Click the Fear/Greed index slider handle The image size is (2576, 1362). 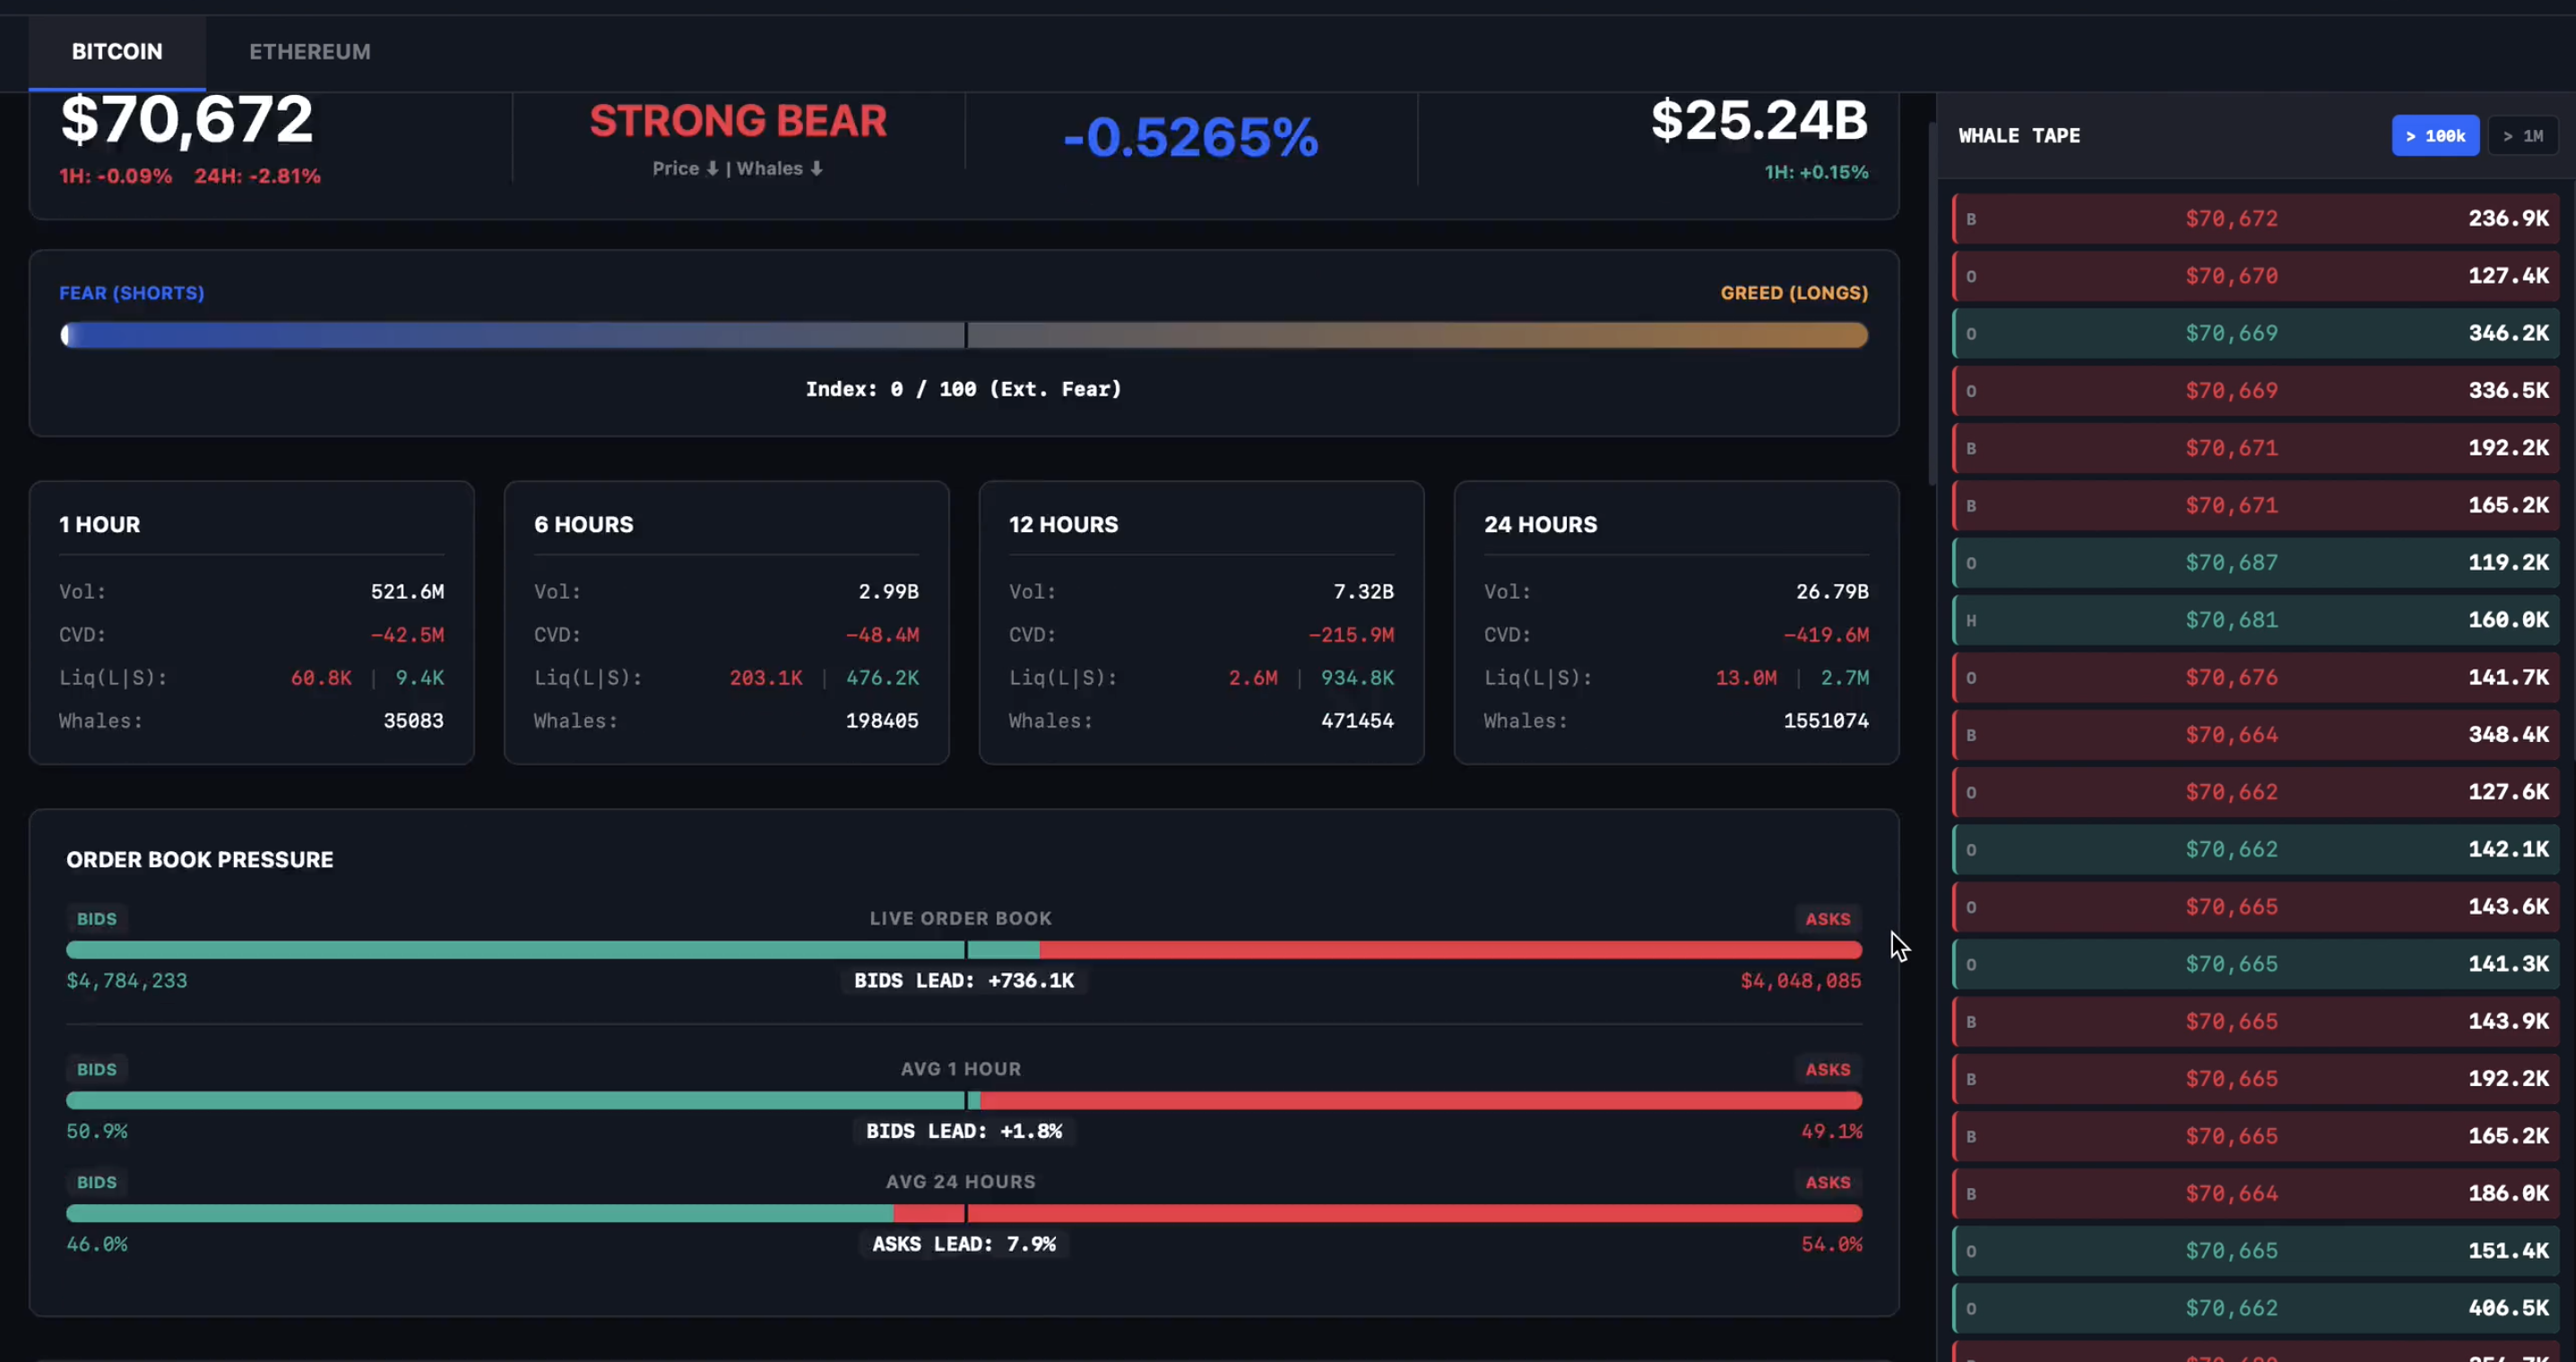[x=66, y=336]
